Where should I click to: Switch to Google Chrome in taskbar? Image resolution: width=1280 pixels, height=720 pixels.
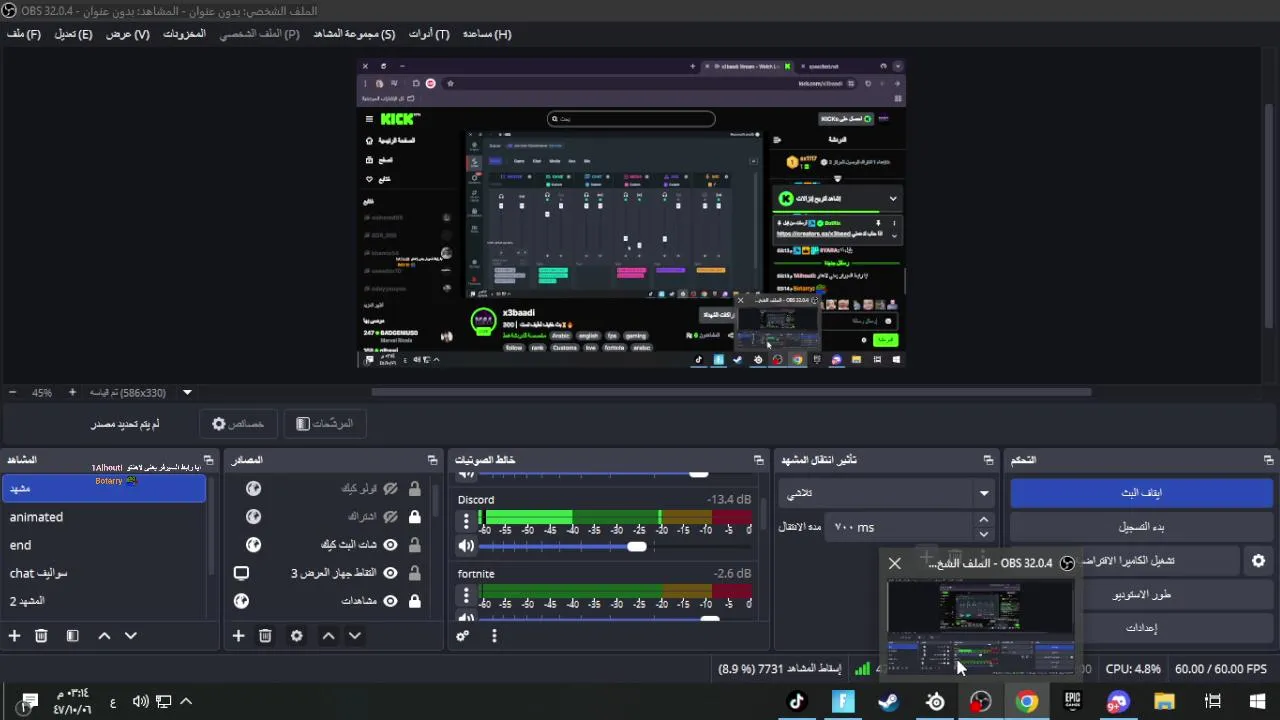tap(1027, 701)
